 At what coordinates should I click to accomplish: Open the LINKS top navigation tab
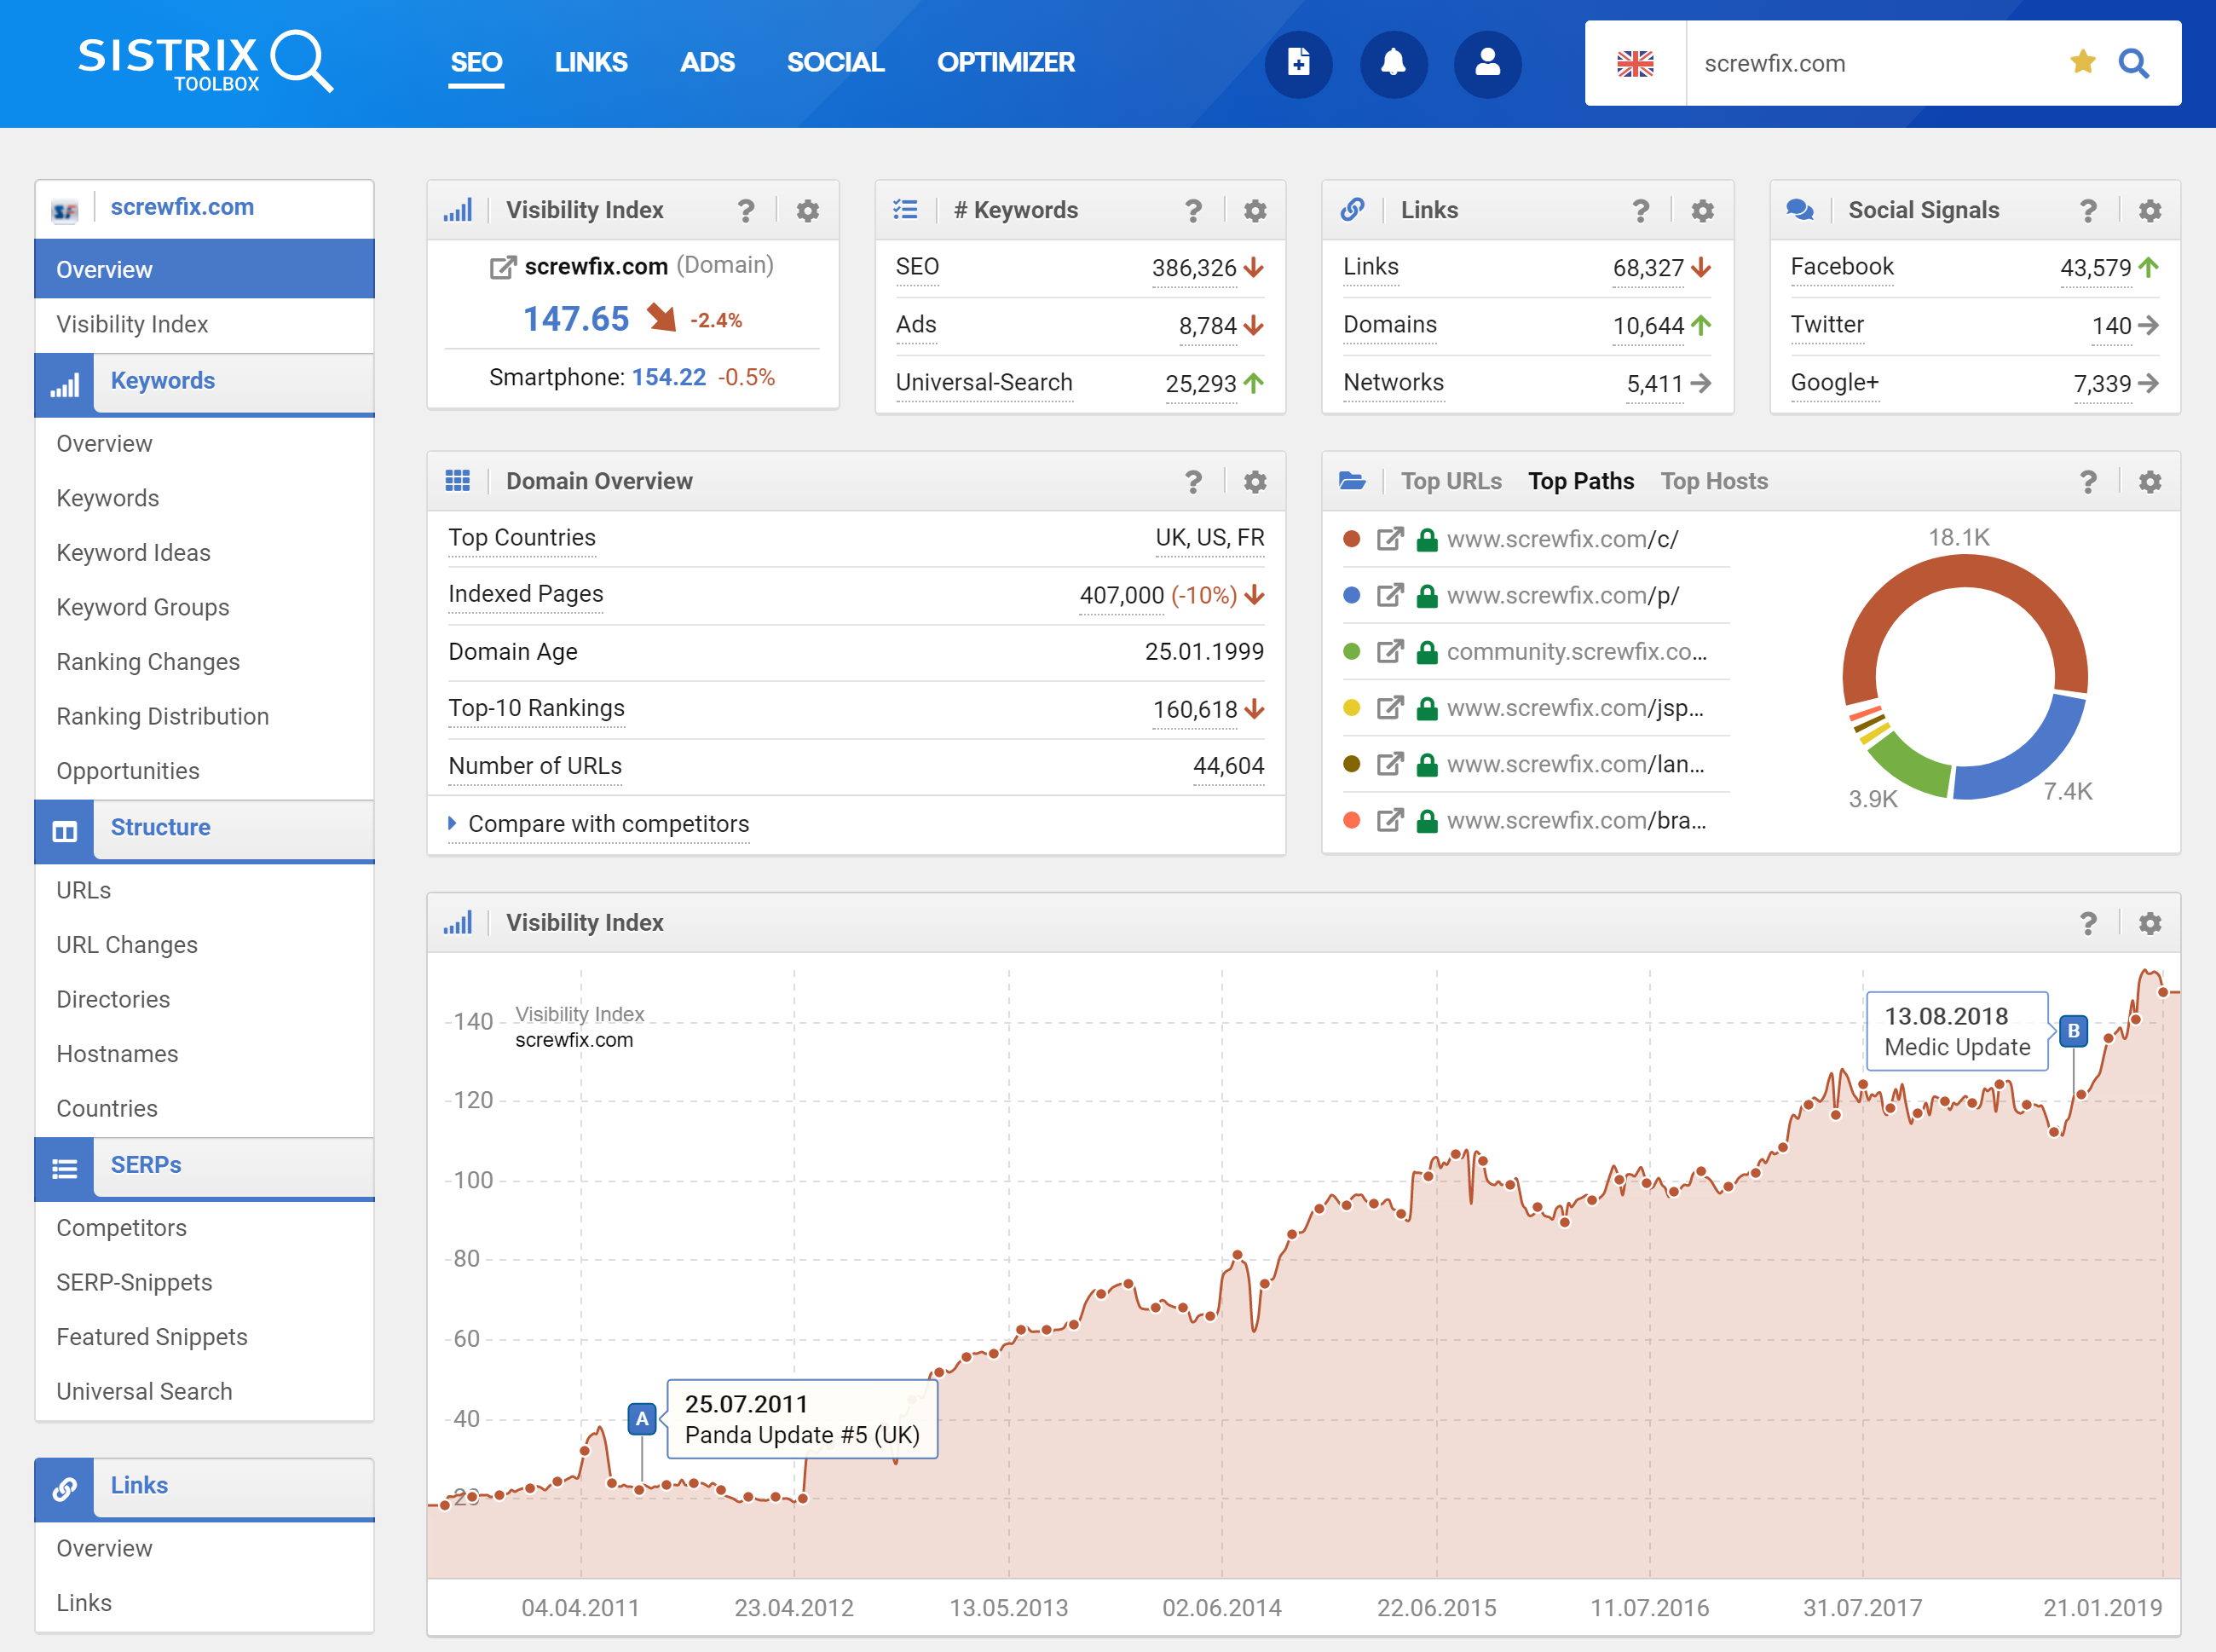click(x=591, y=63)
